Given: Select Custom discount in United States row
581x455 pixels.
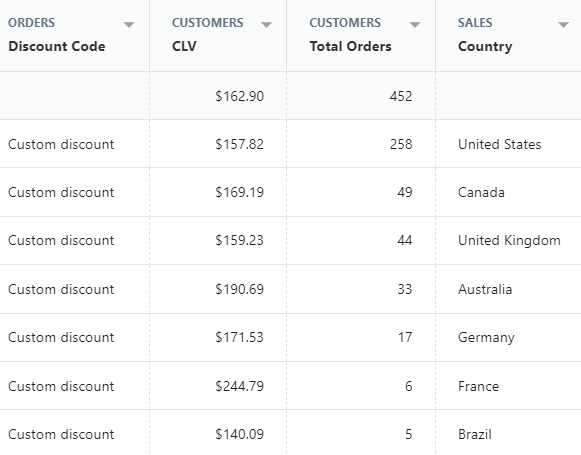Looking at the screenshot, I should tap(61, 144).
